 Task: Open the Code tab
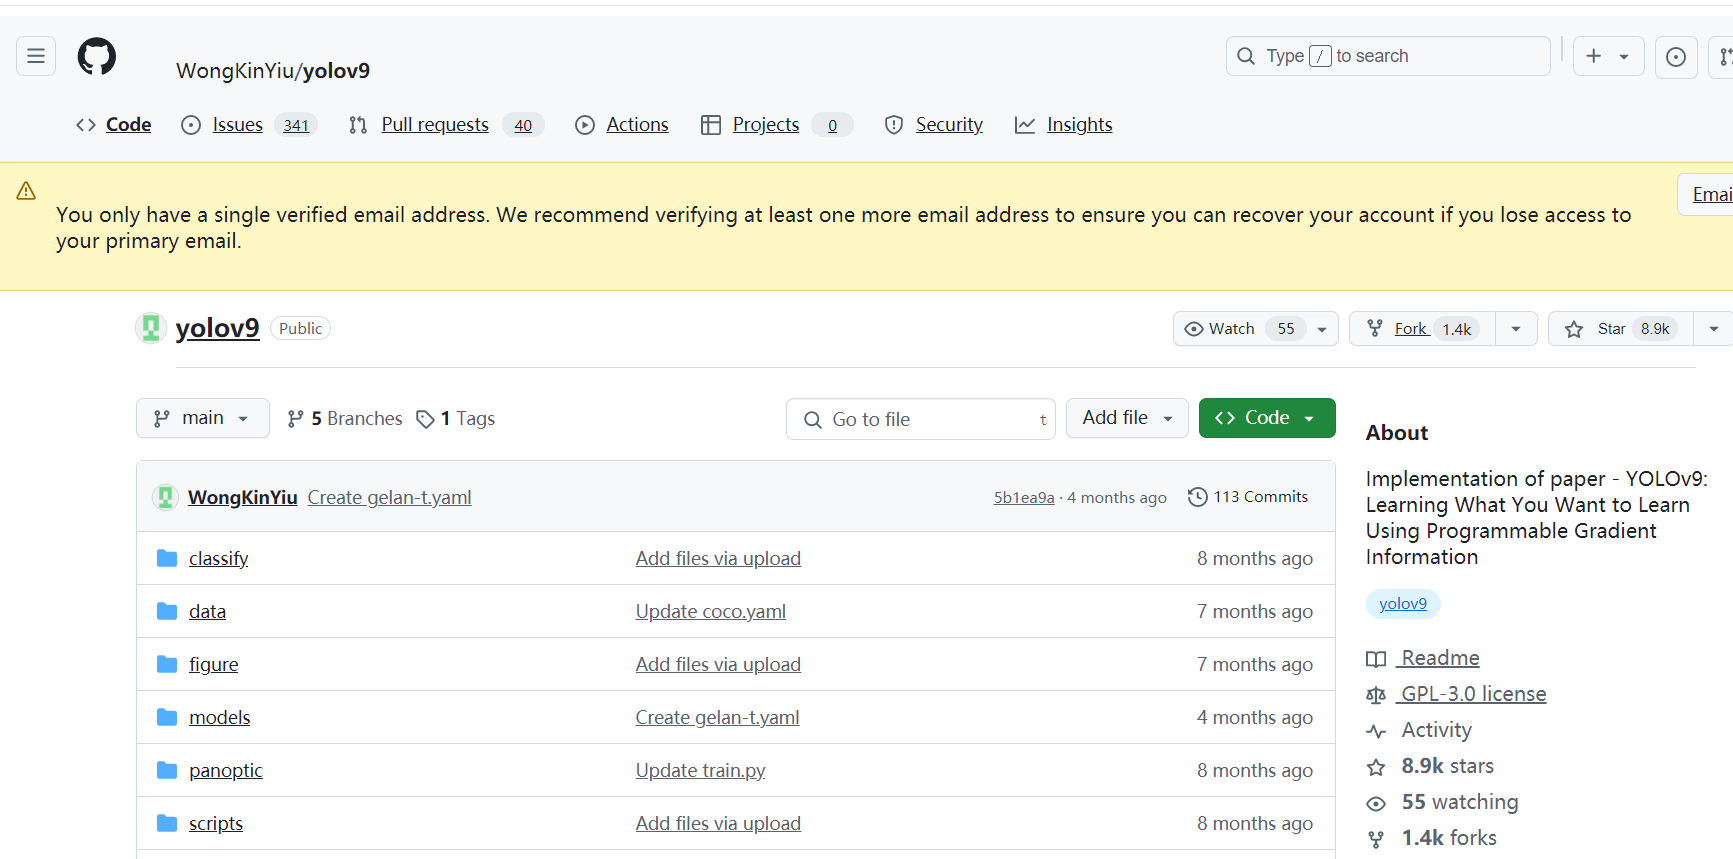click(113, 125)
